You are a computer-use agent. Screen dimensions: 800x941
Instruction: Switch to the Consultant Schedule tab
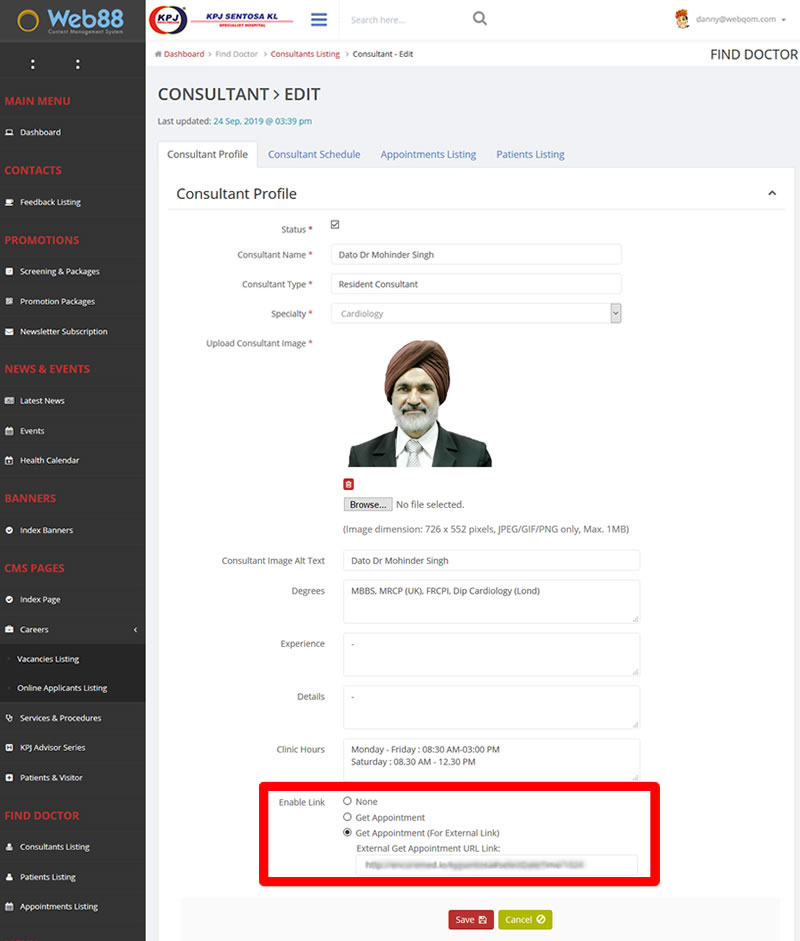(314, 155)
